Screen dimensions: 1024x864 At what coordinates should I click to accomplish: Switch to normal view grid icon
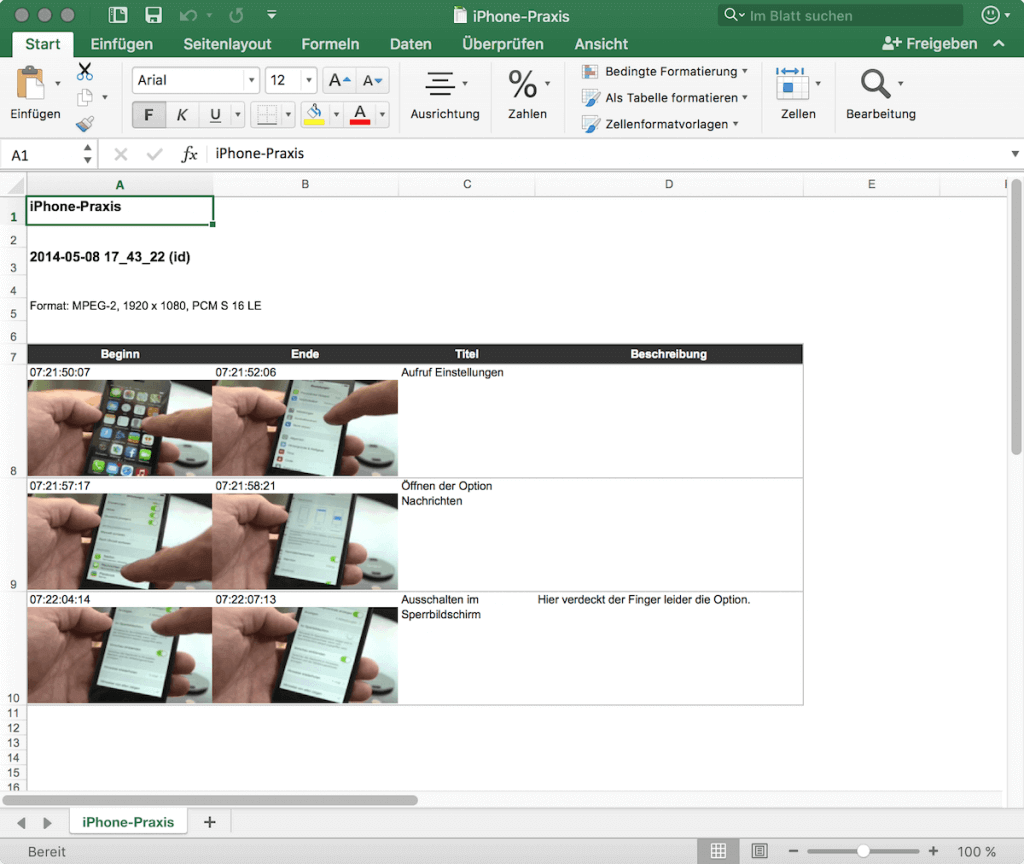pos(718,851)
